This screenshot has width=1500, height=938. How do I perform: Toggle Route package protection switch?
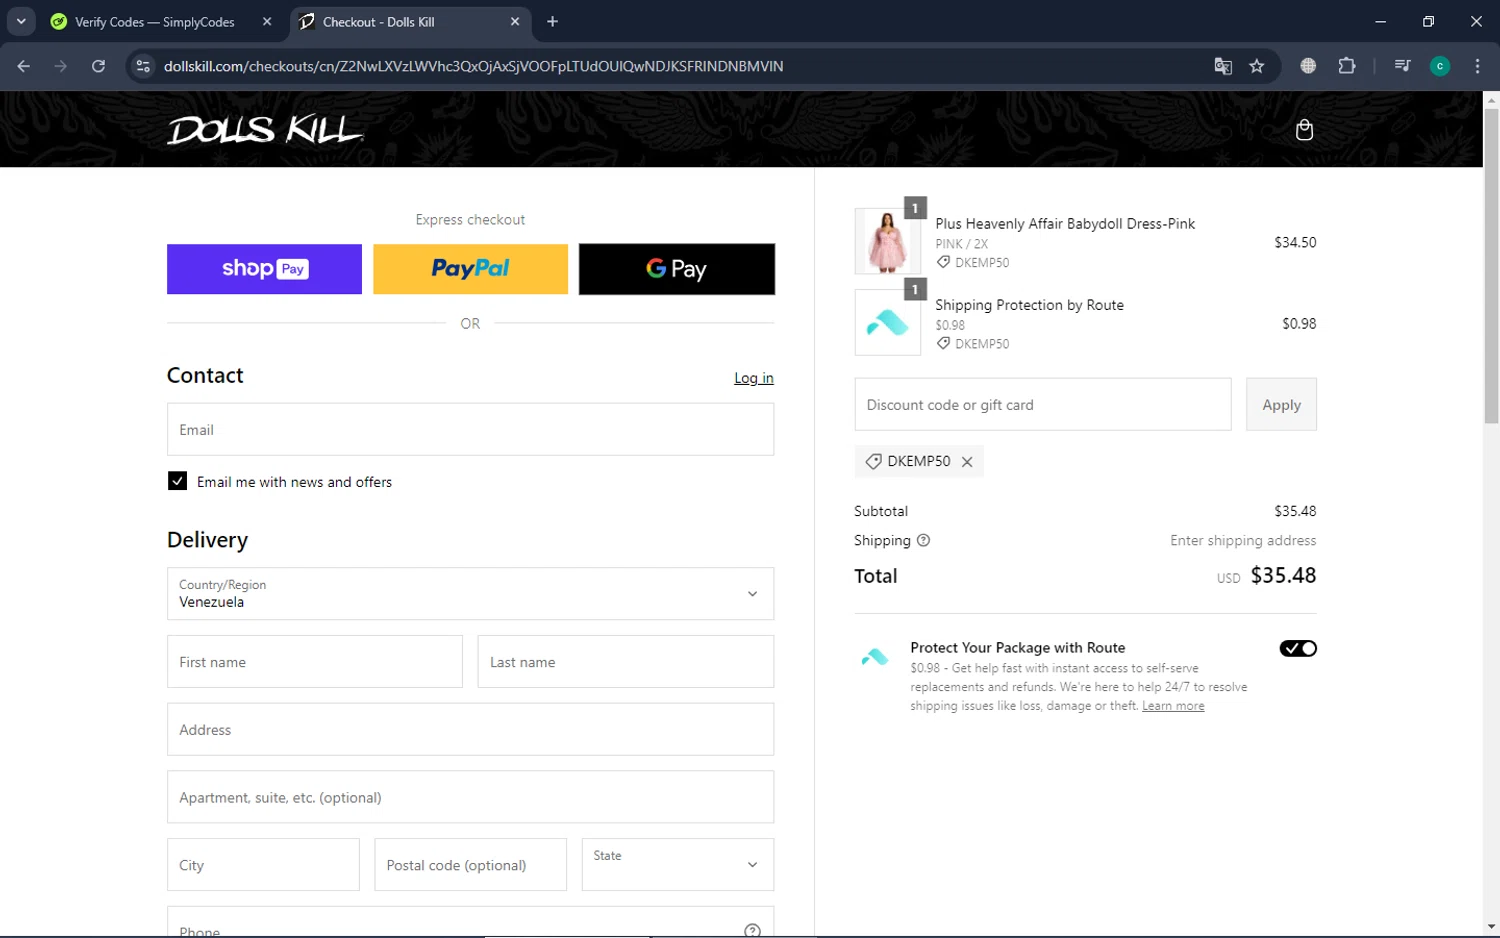click(1298, 648)
